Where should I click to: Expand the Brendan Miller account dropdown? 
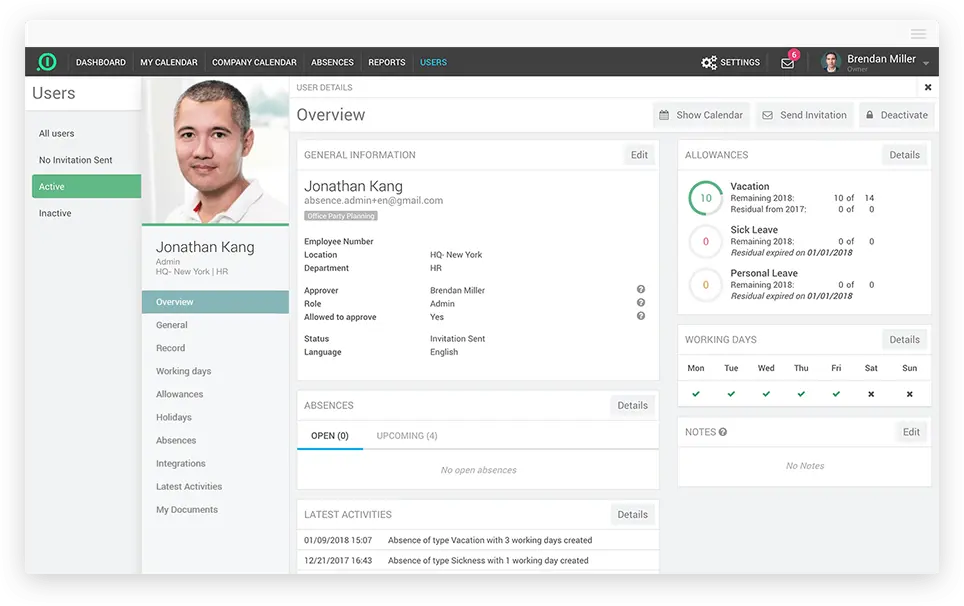tap(926, 63)
